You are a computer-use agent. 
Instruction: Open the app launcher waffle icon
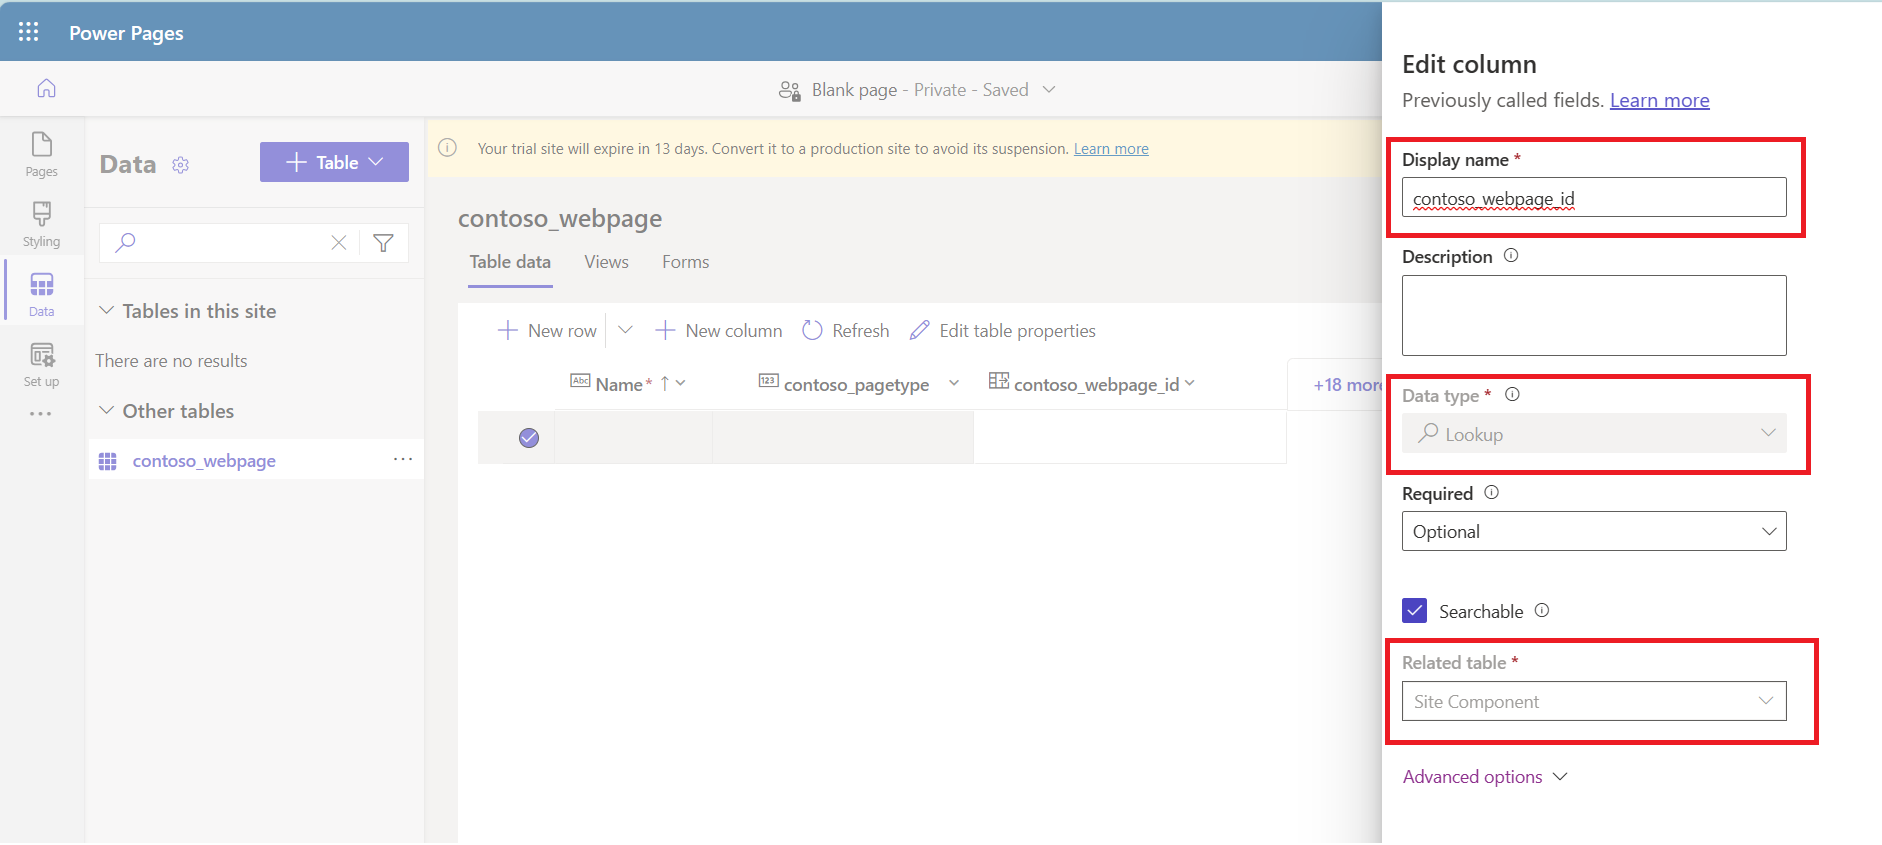pyautogui.click(x=28, y=32)
